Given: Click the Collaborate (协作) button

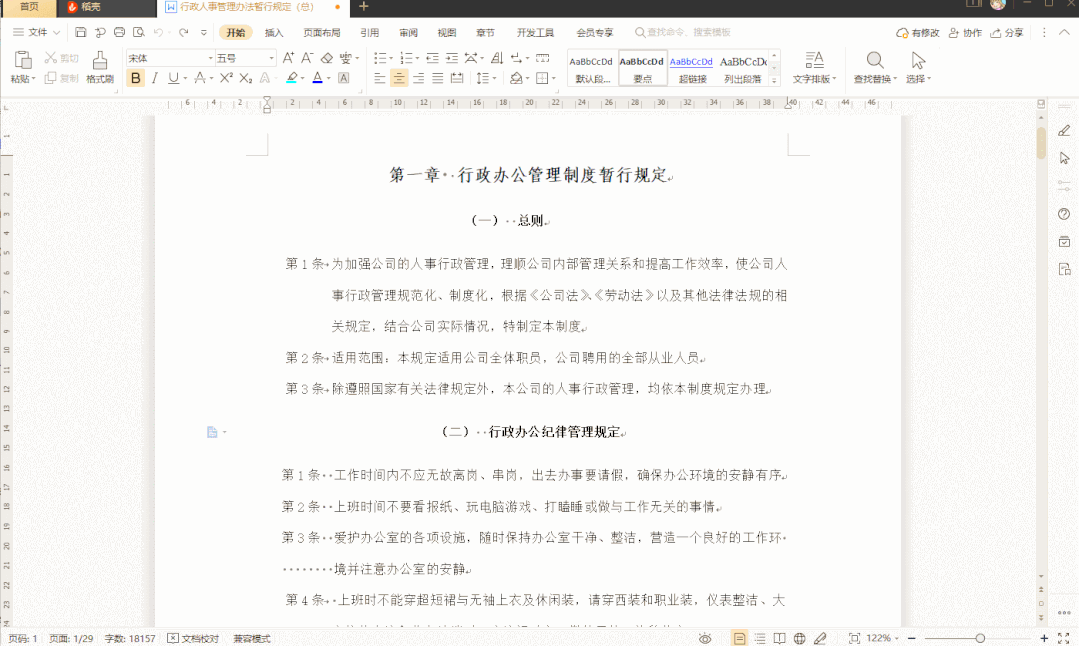Looking at the screenshot, I should [965, 32].
